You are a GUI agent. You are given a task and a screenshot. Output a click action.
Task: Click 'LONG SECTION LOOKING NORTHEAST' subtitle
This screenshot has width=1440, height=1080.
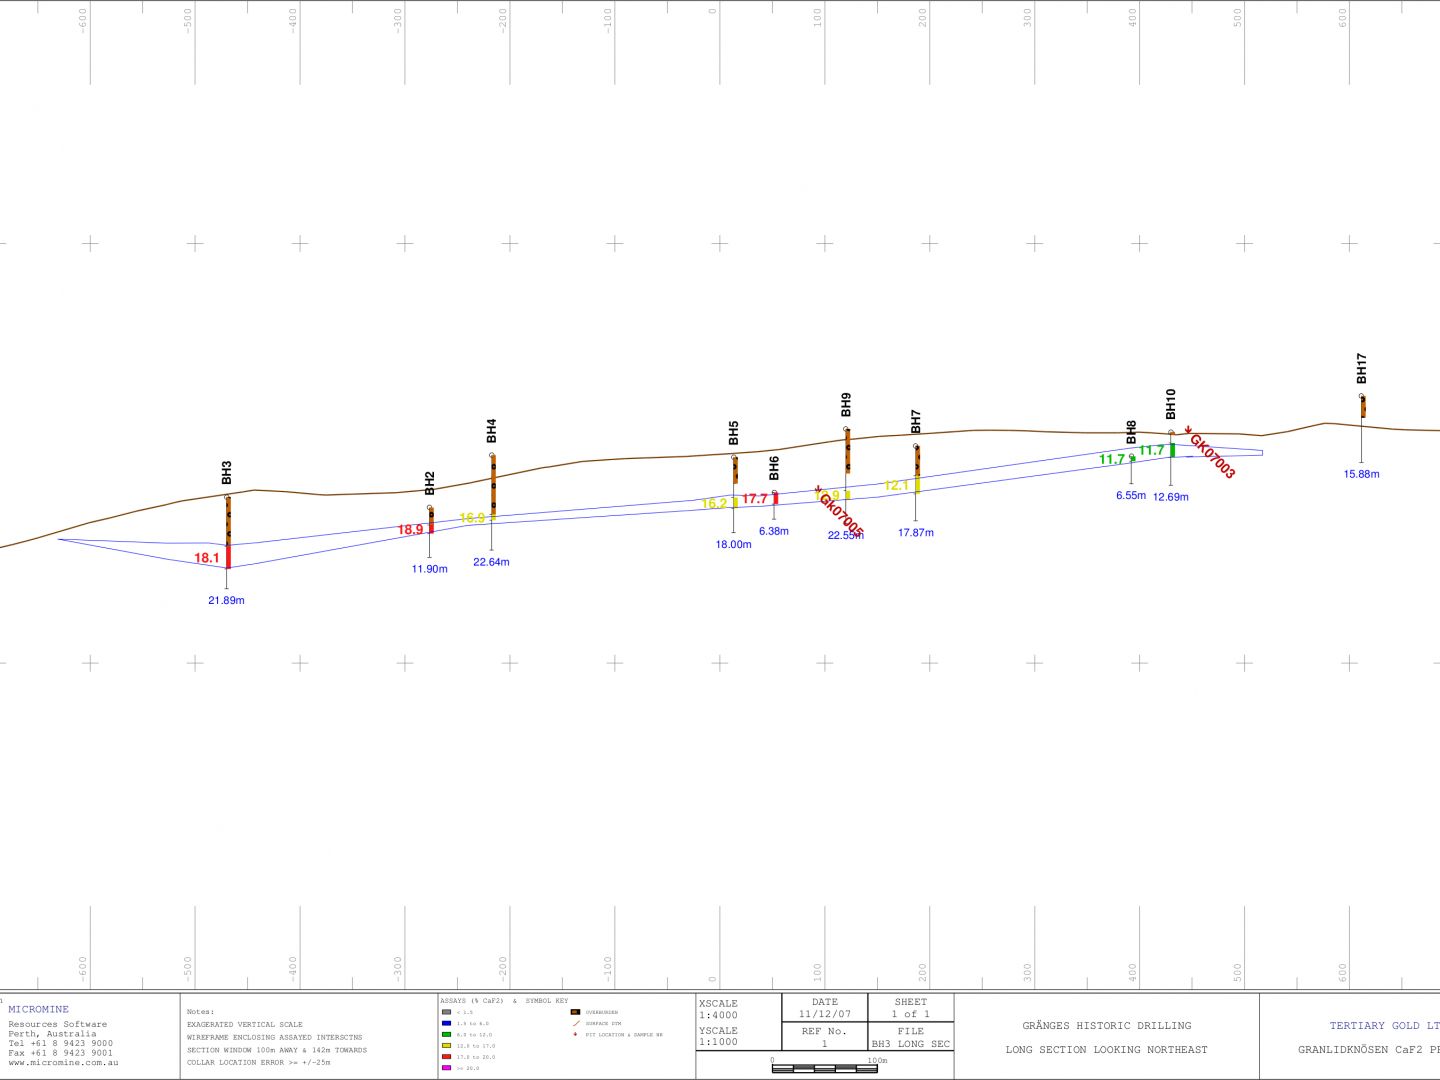[x=1107, y=1050]
